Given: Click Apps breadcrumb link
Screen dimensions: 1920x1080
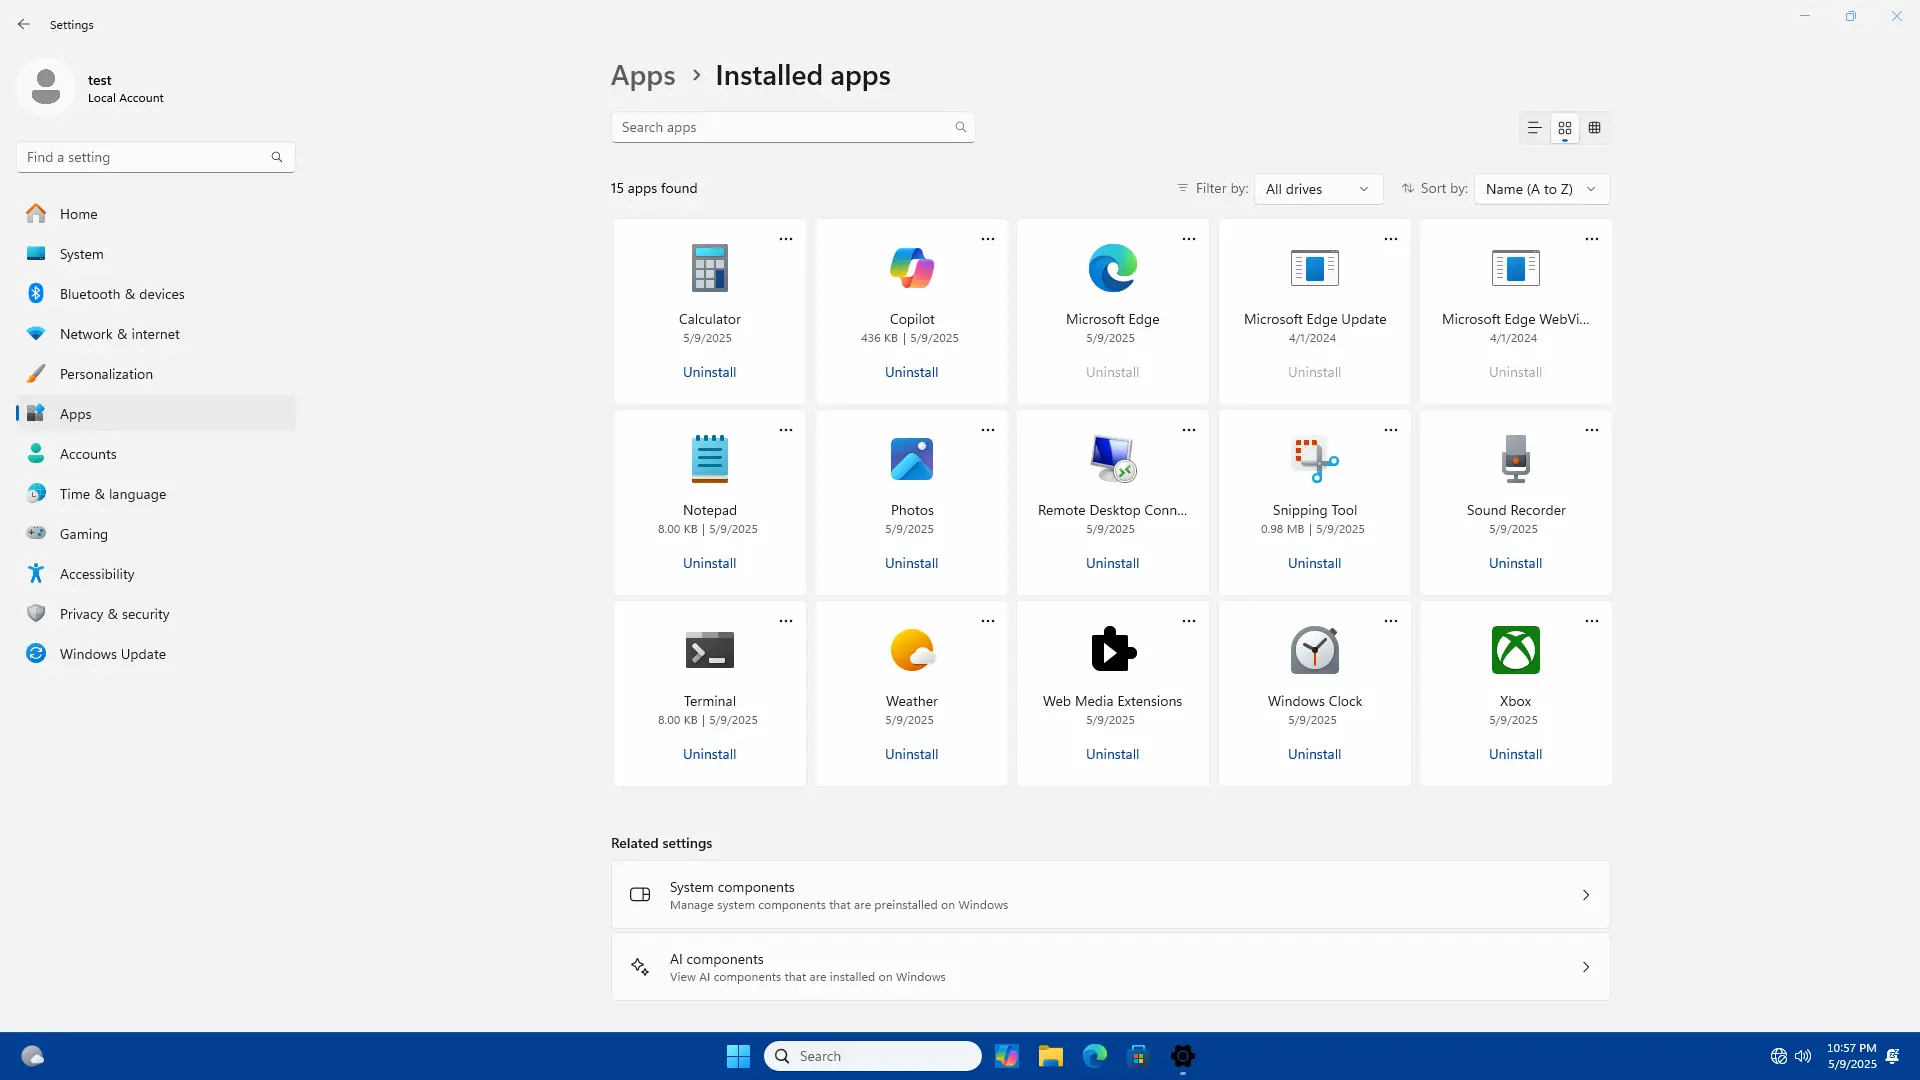Looking at the screenshot, I should pyautogui.click(x=643, y=76).
